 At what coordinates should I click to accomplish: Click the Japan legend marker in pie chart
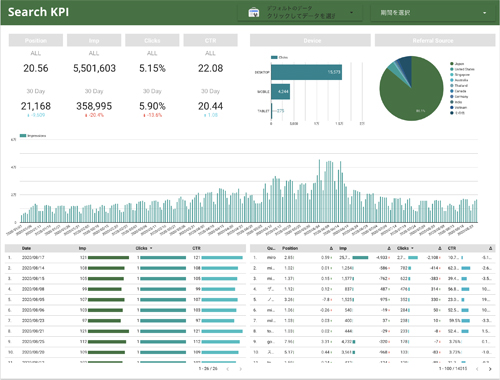pos(452,64)
